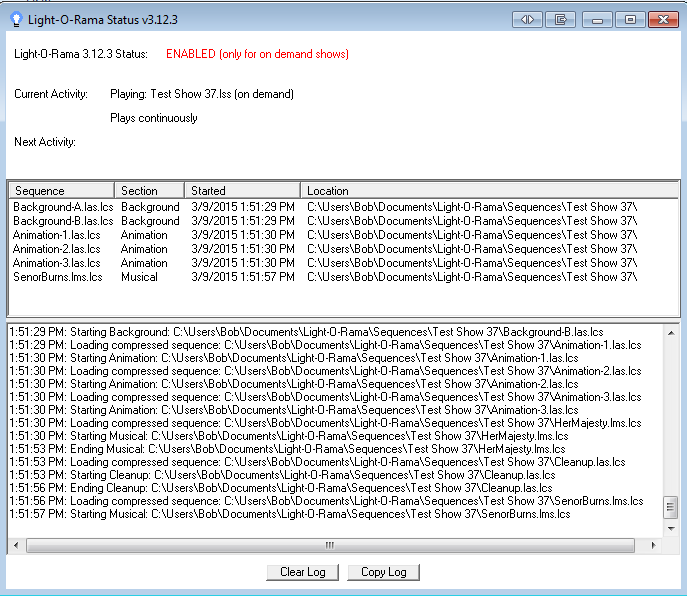Click the log horizontal scrollbar thumb
This screenshot has width=687, height=596.
(330, 545)
